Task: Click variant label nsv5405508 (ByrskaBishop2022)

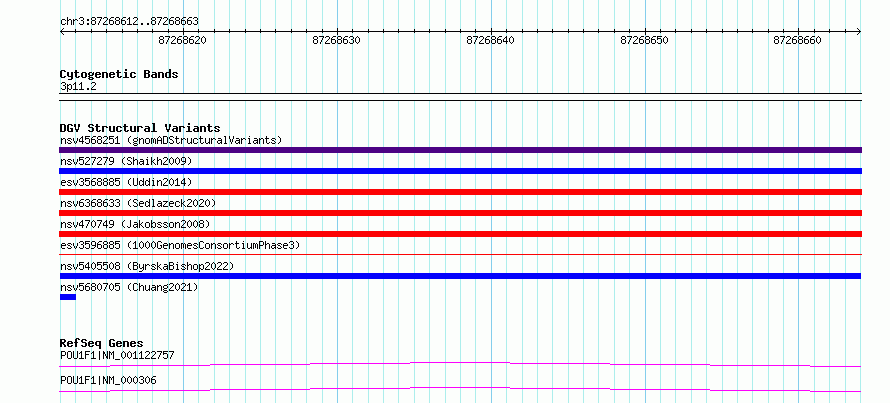Action: (x=147, y=266)
